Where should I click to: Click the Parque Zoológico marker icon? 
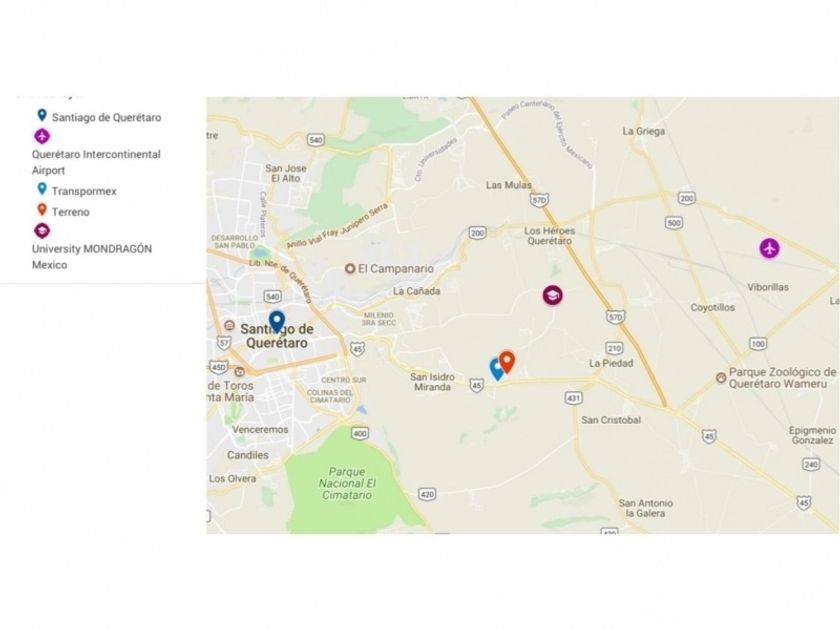point(721,378)
